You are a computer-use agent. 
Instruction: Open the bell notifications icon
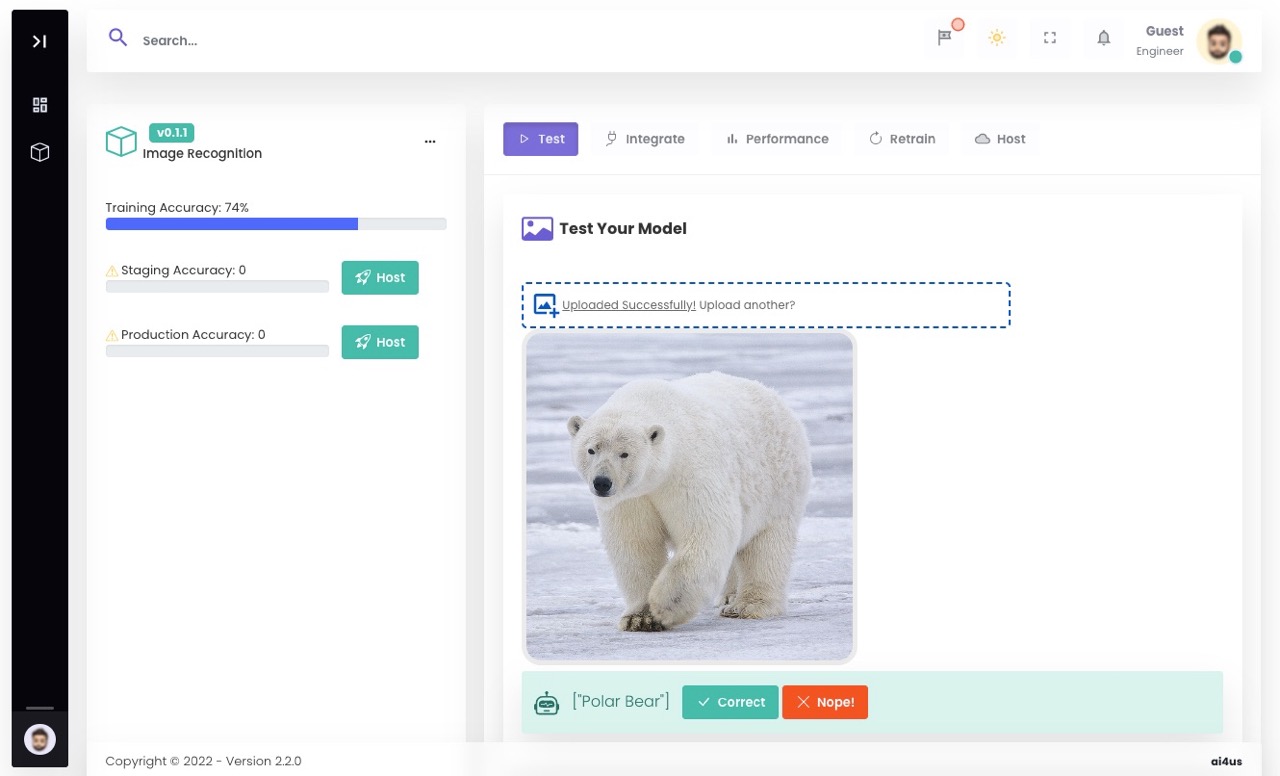(1103, 38)
